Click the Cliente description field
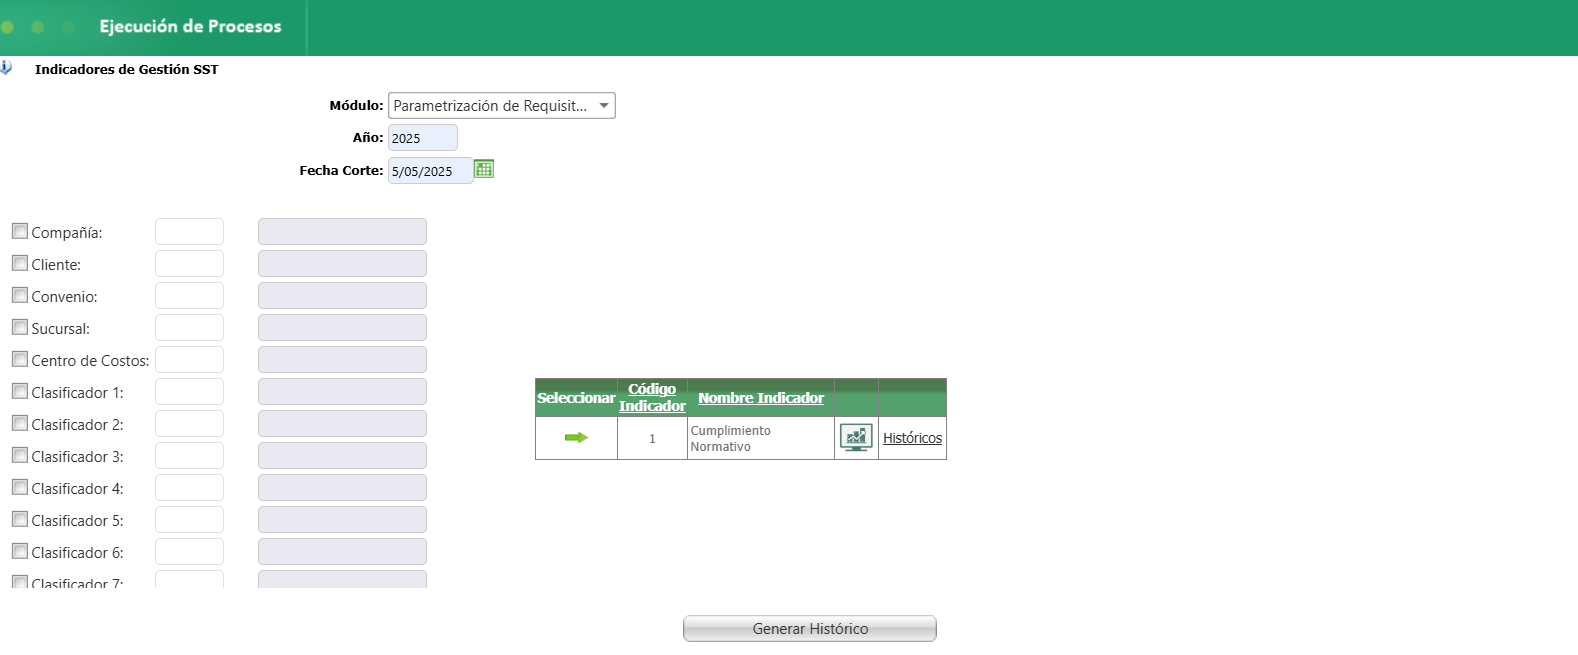The width and height of the screenshot is (1578, 655). [x=342, y=263]
